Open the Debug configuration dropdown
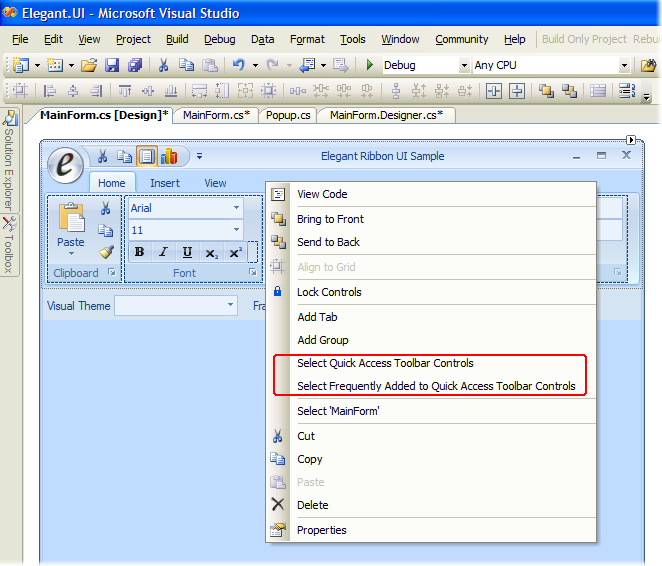The image size is (662, 566). tap(464, 65)
